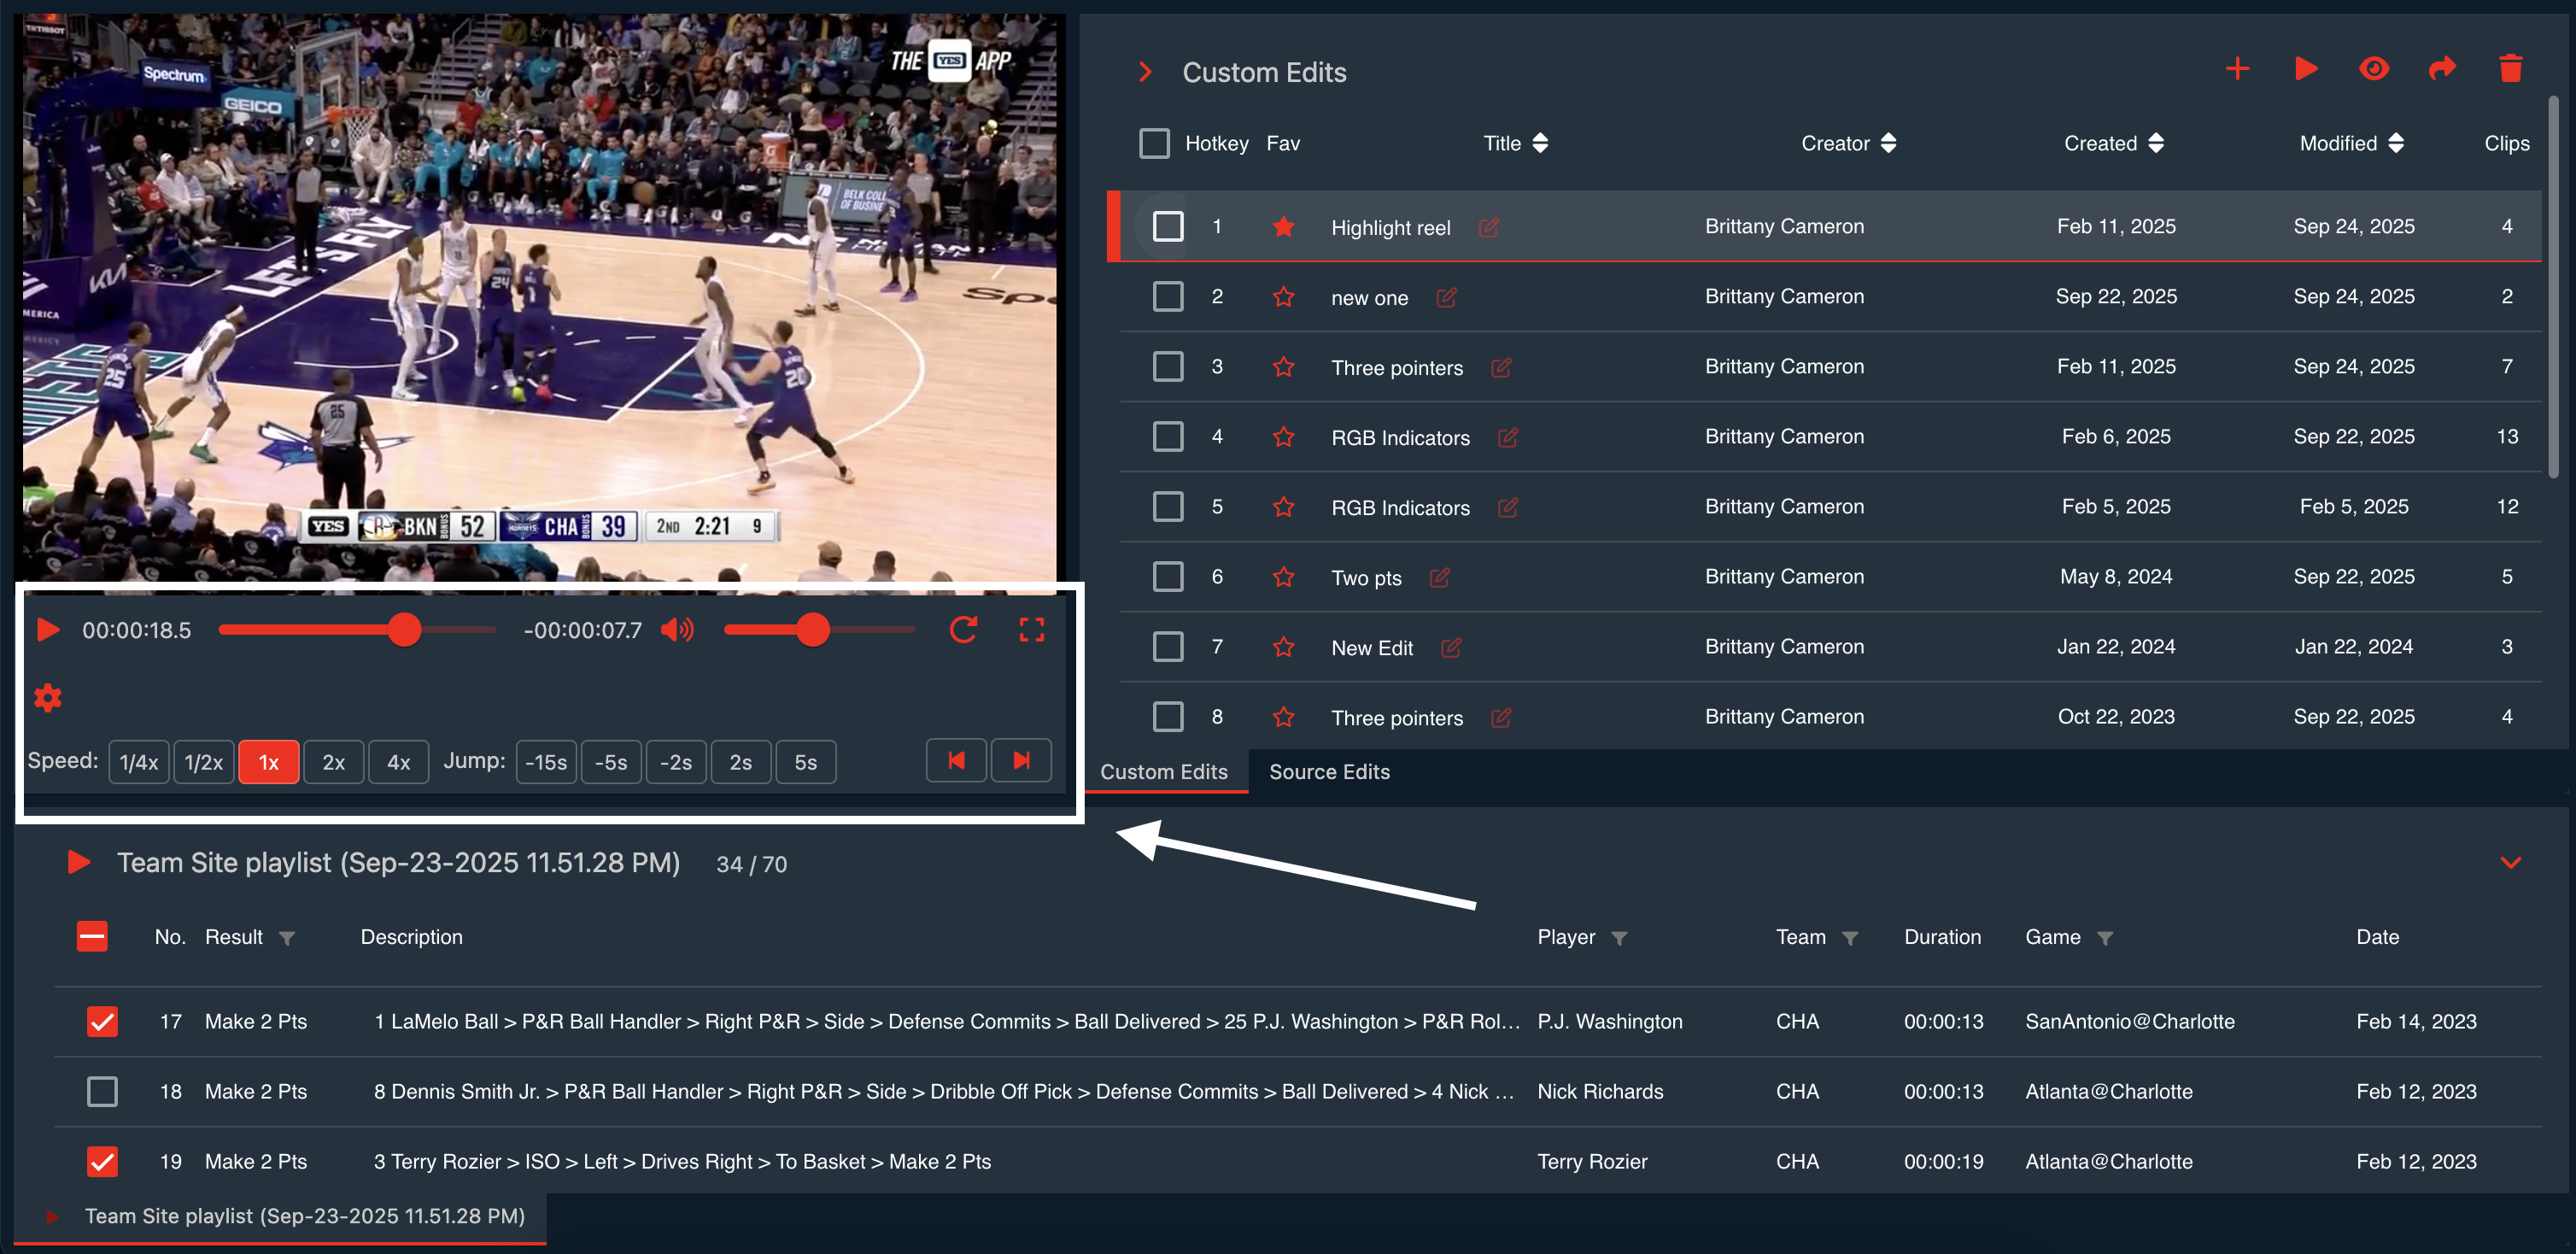Open the Player column filter dropdown
Image resolution: width=2576 pixels, height=1254 pixels.
(x=1619, y=938)
